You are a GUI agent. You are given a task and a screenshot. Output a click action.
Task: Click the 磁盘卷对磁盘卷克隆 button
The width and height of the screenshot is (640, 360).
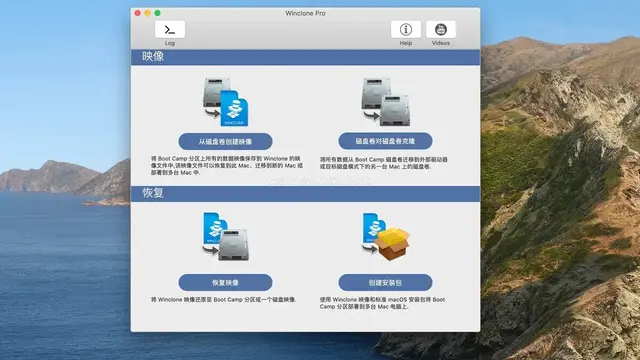pyautogui.click(x=385, y=141)
